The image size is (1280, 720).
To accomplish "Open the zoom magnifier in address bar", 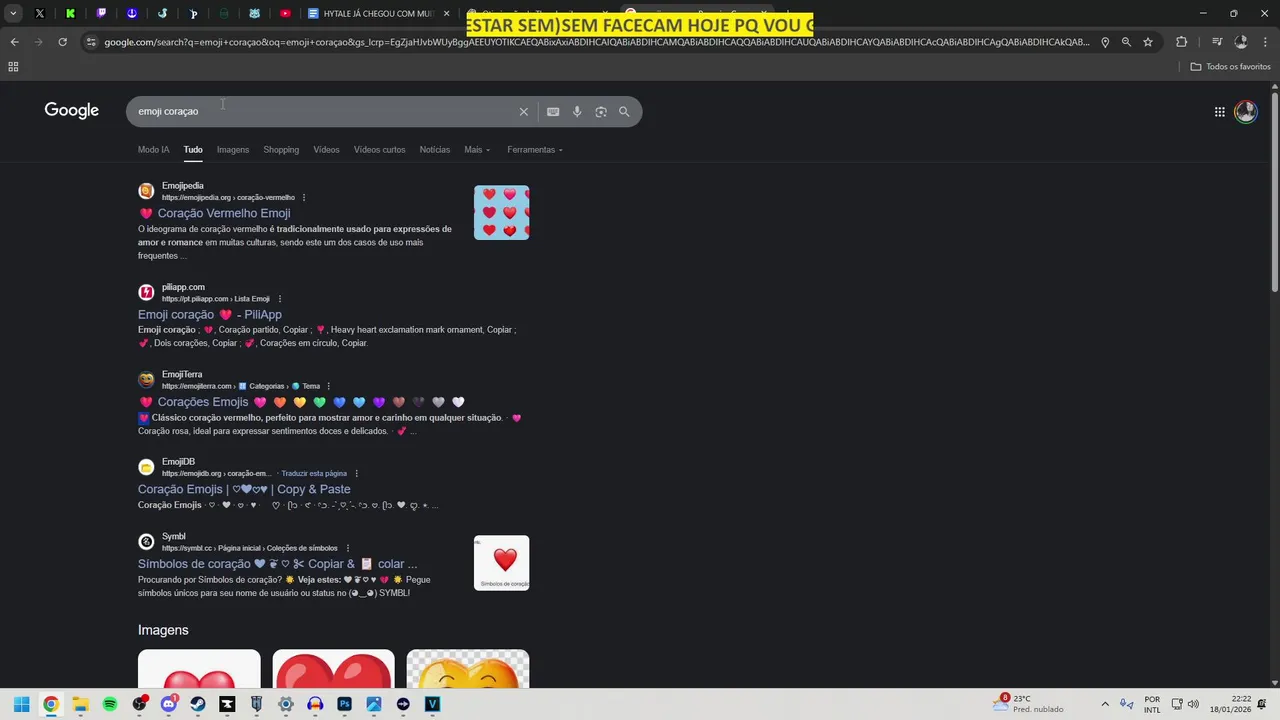I will coord(1126,42).
